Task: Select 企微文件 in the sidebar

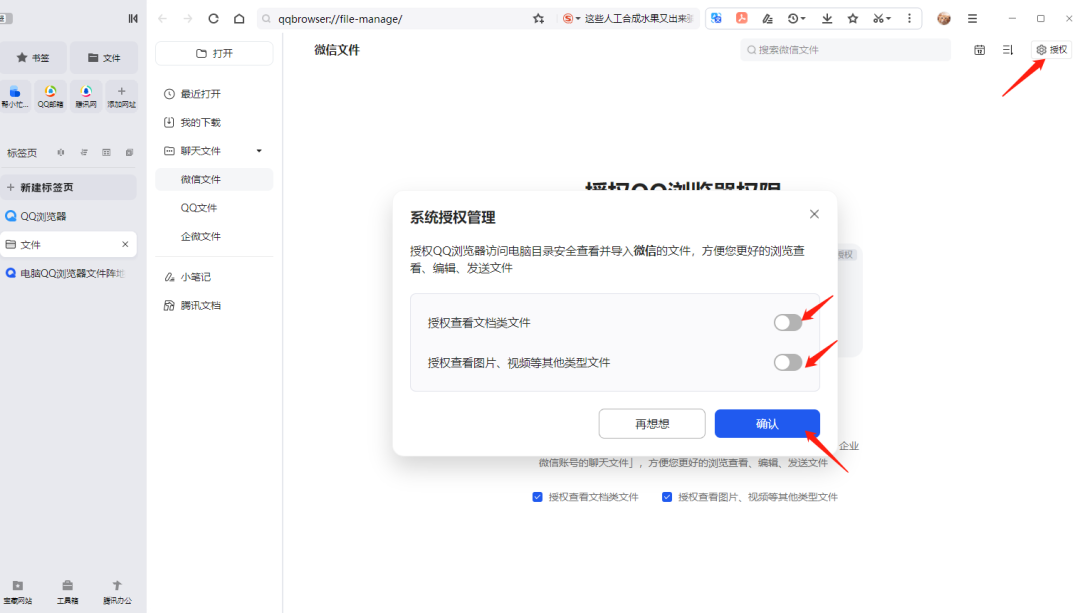Action: tap(214, 236)
